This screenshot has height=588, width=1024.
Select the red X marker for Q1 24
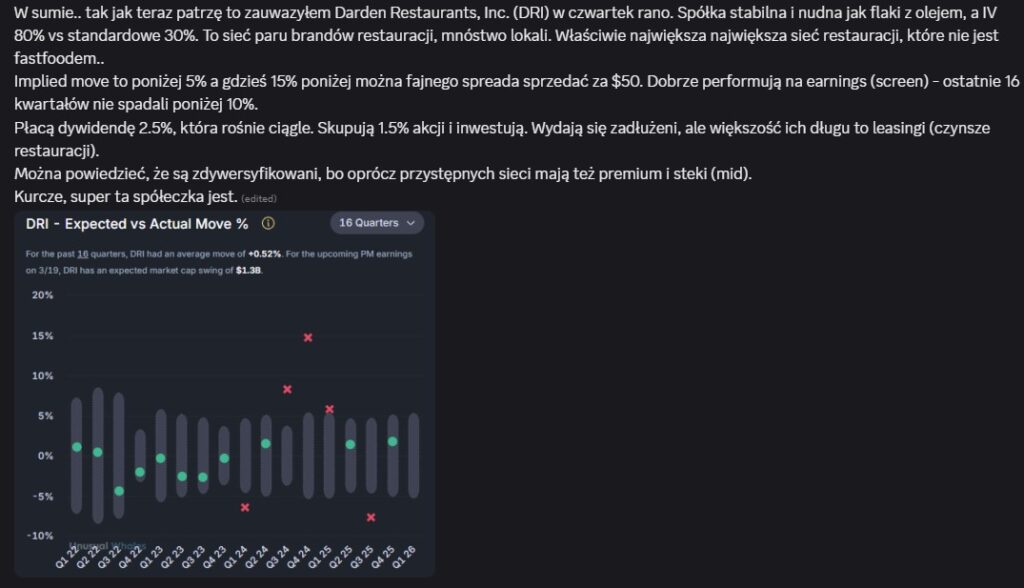point(245,507)
